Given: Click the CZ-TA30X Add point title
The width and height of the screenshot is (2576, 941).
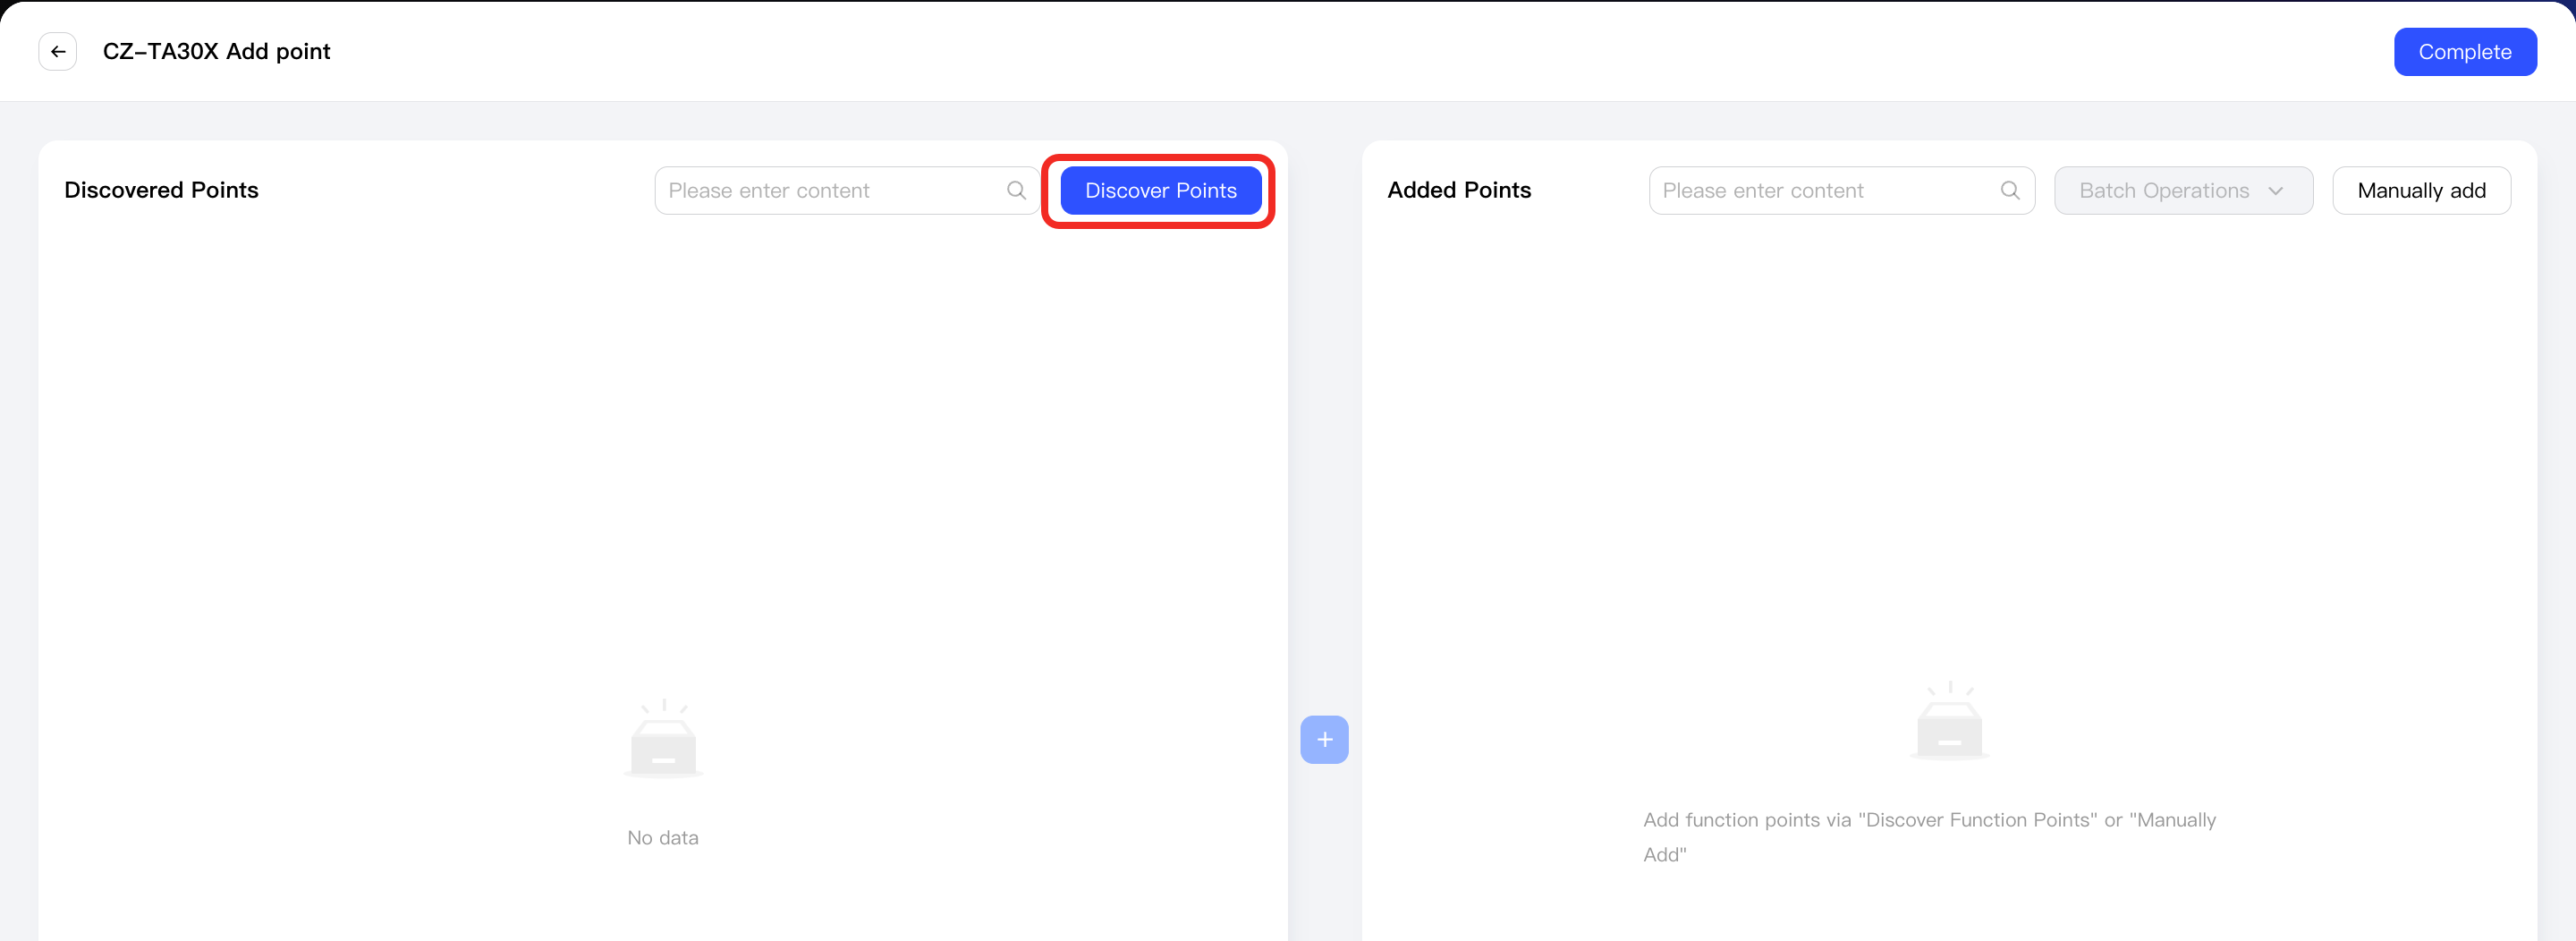Looking at the screenshot, I should [x=216, y=52].
